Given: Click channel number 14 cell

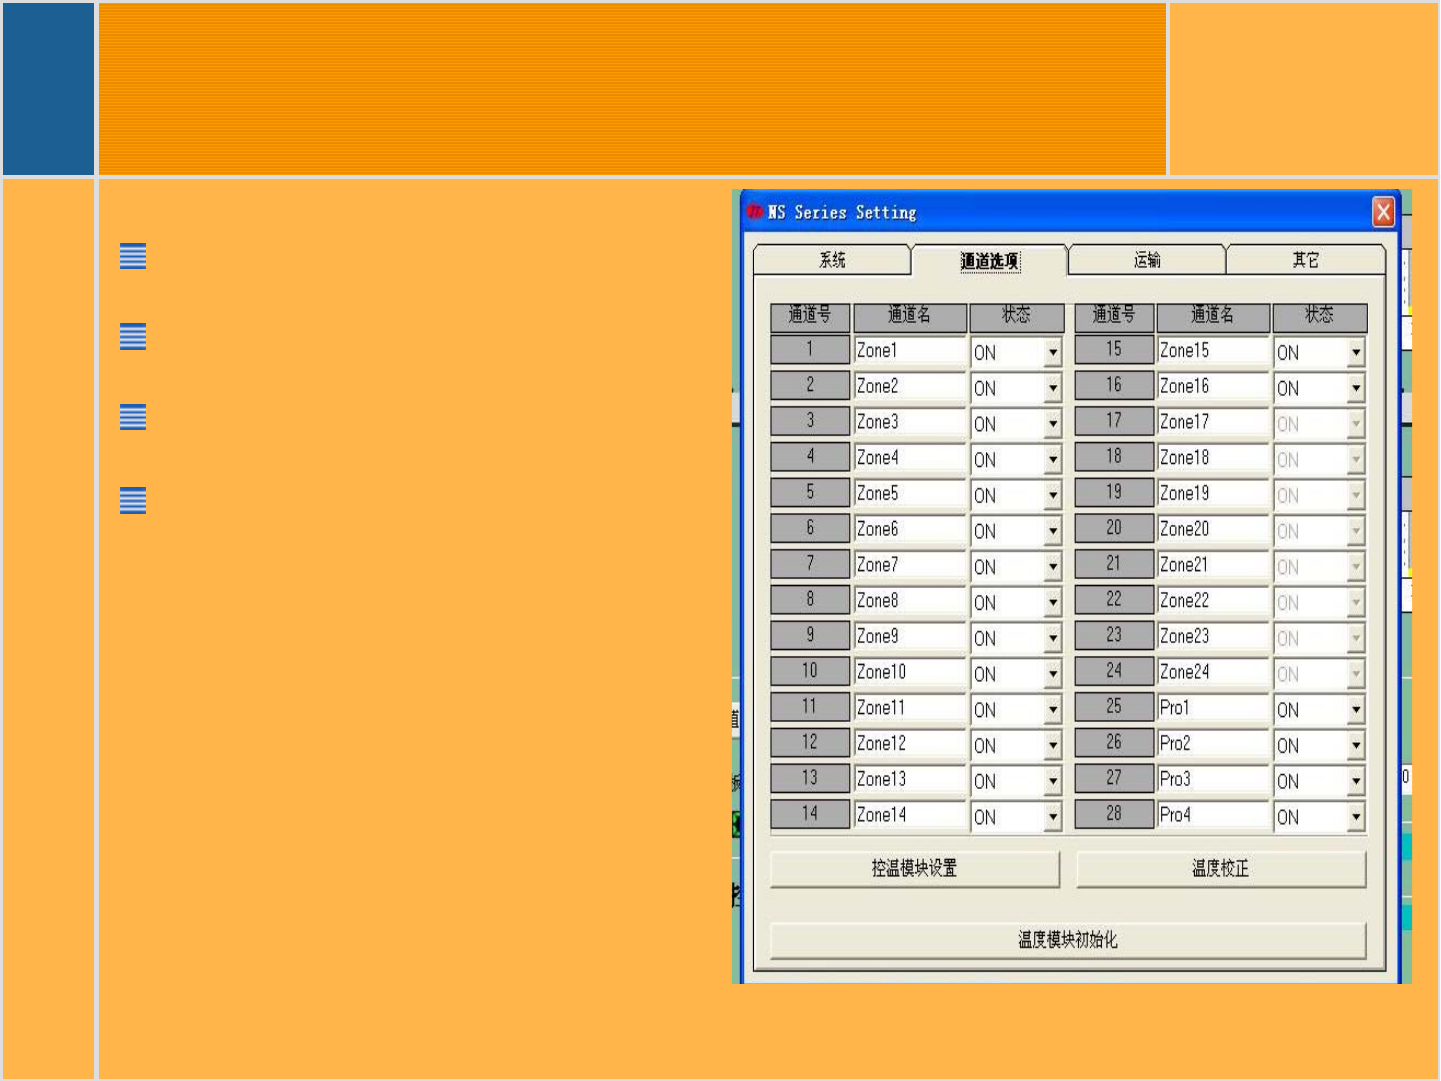Looking at the screenshot, I should [x=810, y=814].
